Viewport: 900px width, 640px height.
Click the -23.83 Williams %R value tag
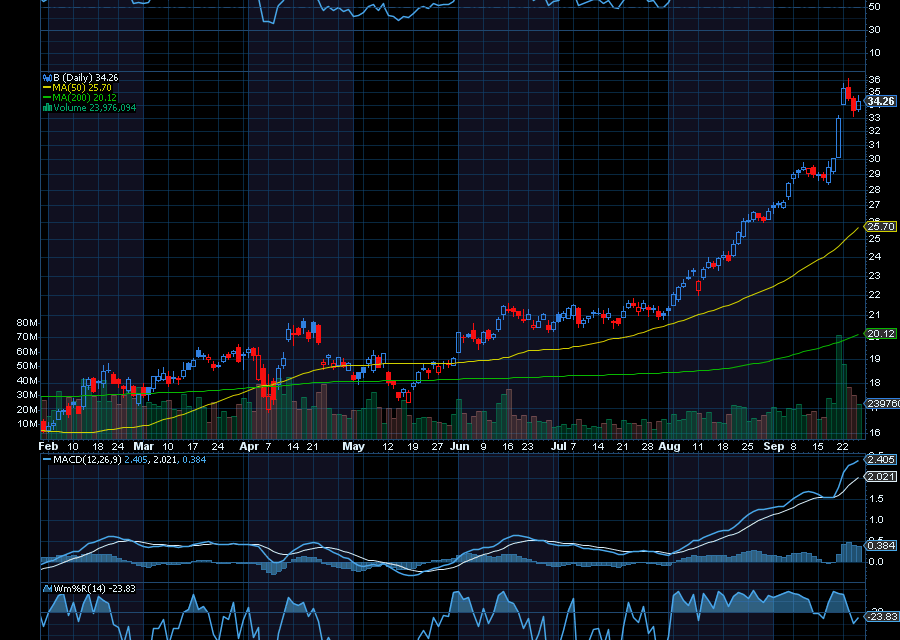click(880, 616)
